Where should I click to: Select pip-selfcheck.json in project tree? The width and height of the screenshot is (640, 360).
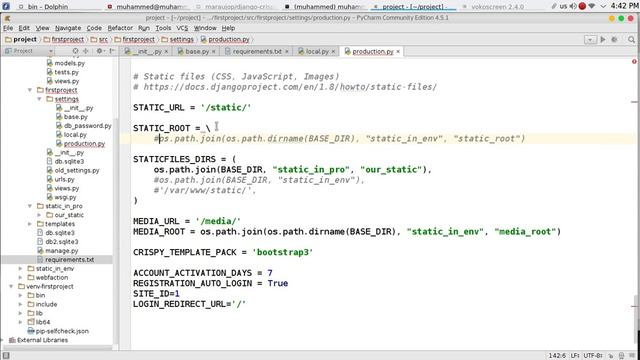point(62,331)
